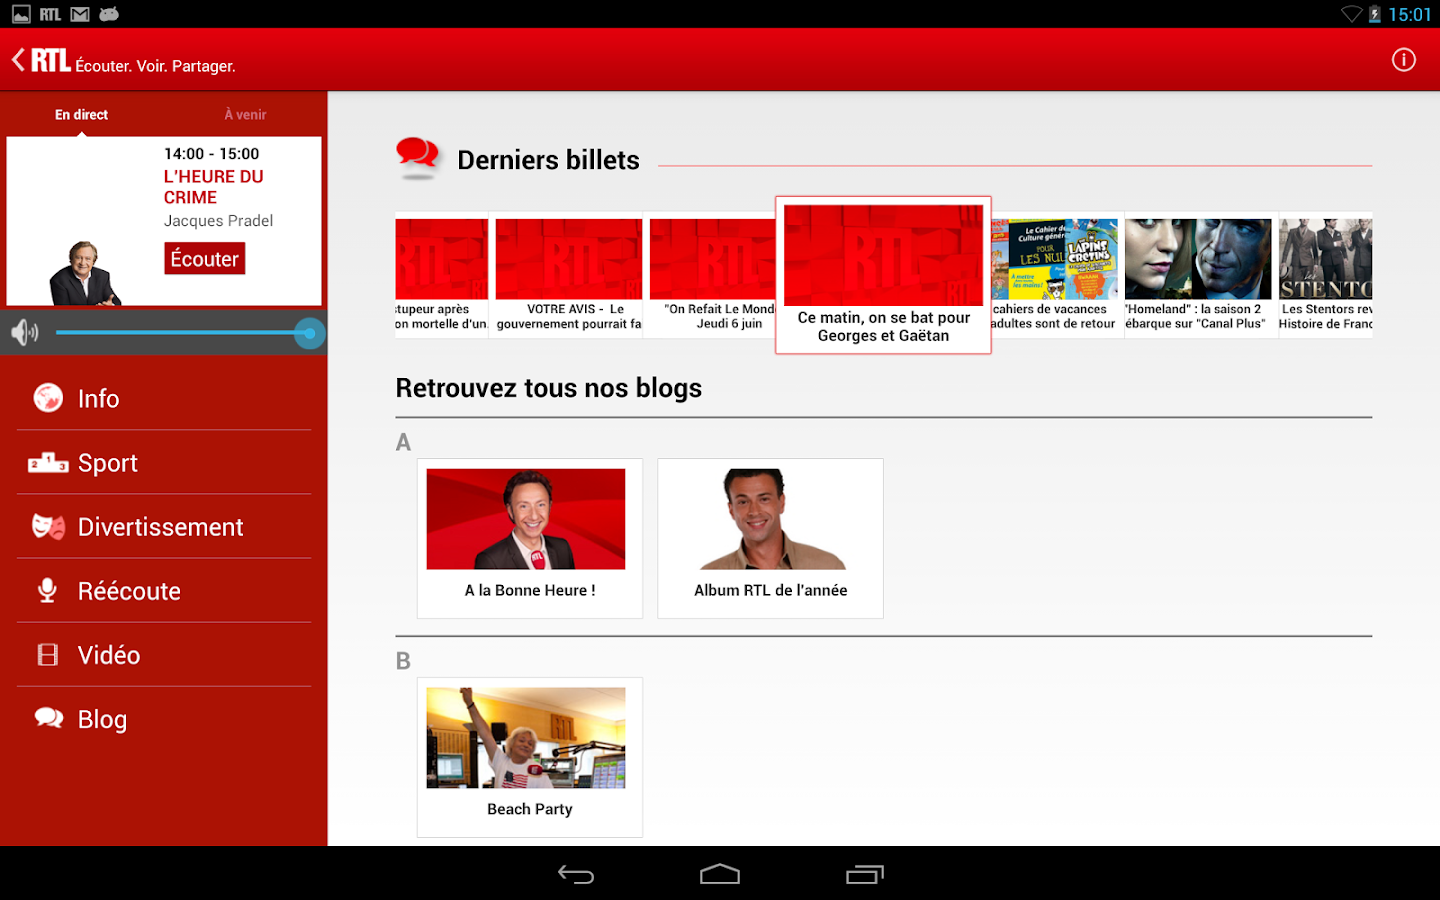Tap the RTL notification icon in status bar

50,14
